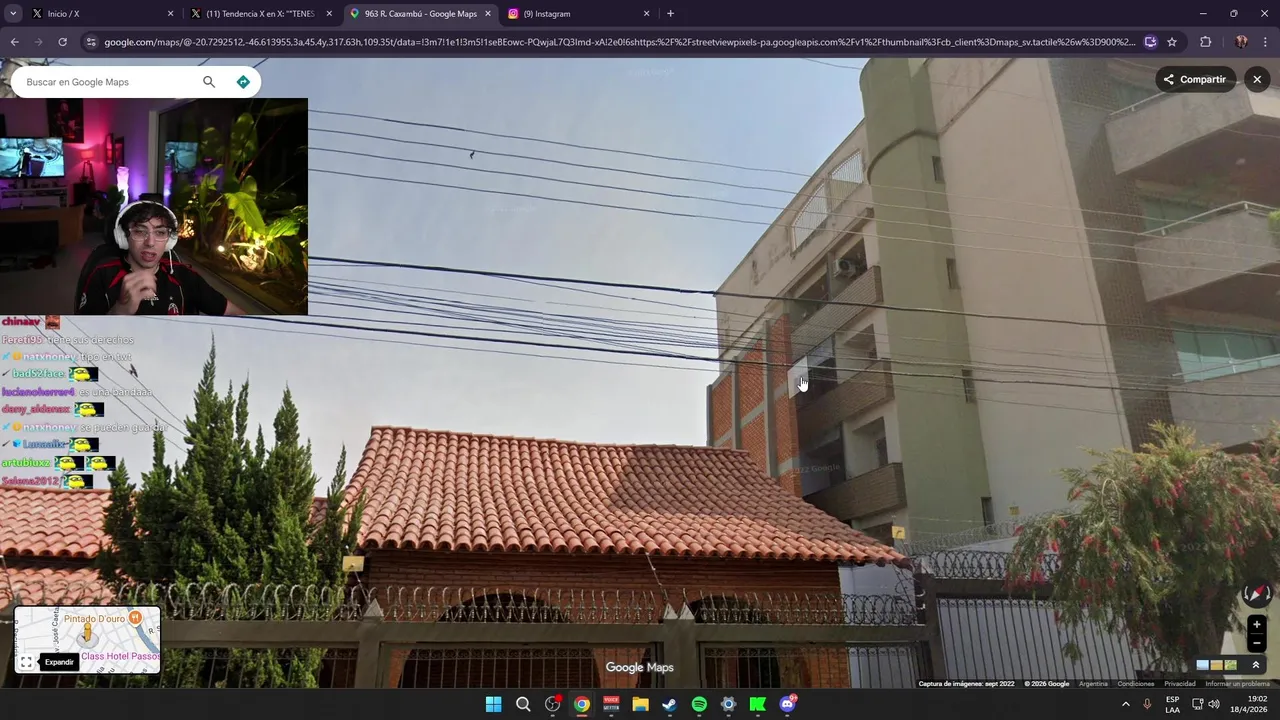1280x720 pixels.
Task: Click Informar un problema link
Action: 1237,684
